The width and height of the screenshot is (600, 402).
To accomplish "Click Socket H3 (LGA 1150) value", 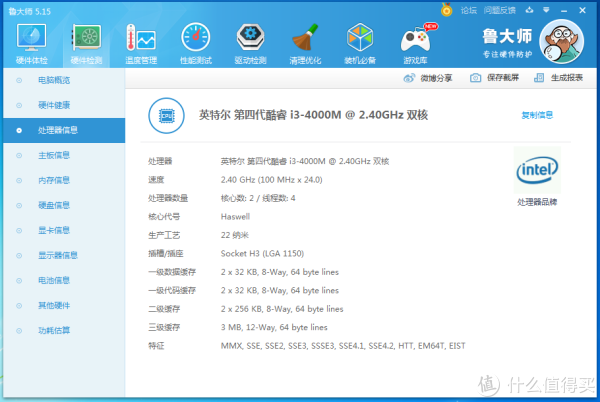I will (262, 254).
